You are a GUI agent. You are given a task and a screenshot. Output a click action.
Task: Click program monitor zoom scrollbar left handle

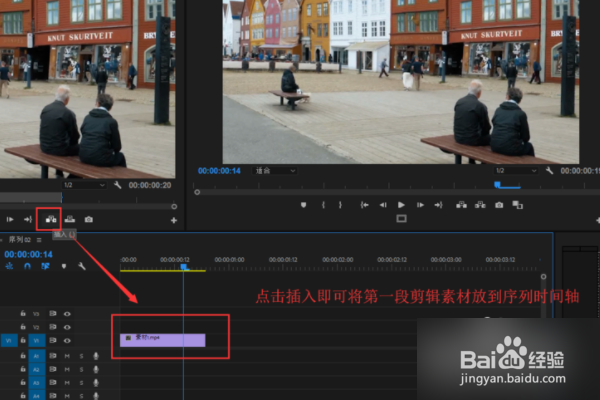click(x=197, y=192)
